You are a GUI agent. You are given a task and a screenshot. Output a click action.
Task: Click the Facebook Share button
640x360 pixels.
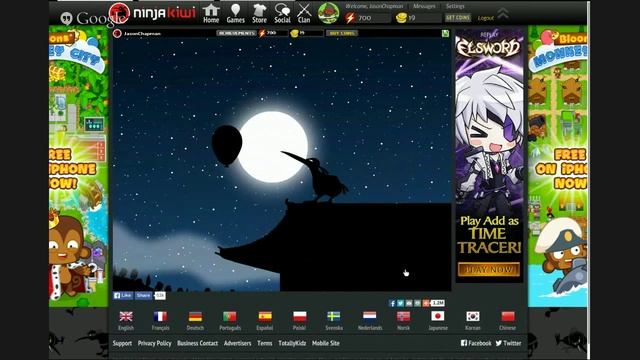(143, 296)
